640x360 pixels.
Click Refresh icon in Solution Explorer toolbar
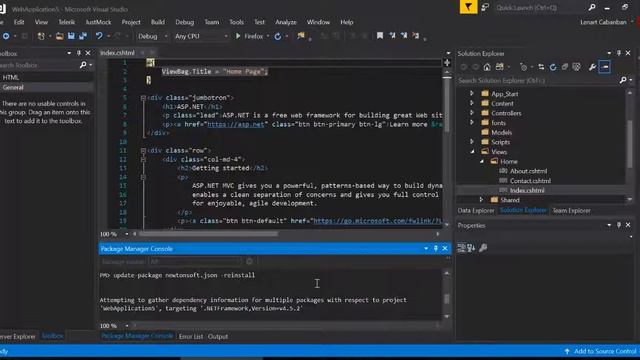point(553,67)
